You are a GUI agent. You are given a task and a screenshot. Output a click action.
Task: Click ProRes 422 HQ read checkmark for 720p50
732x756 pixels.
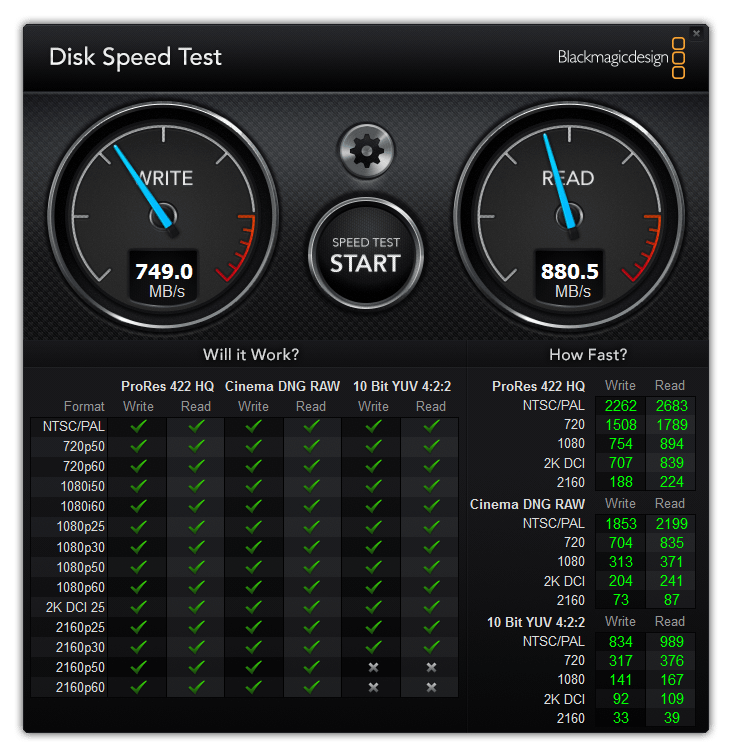pyautogui.click(x=196, y=446)
